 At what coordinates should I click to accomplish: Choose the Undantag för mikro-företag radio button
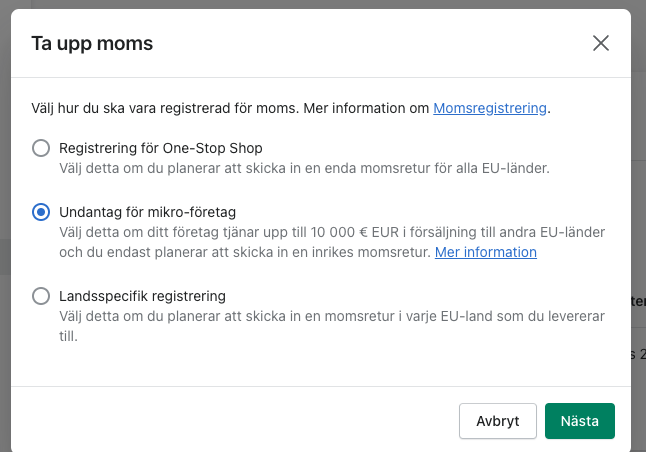tap(41, 212)
